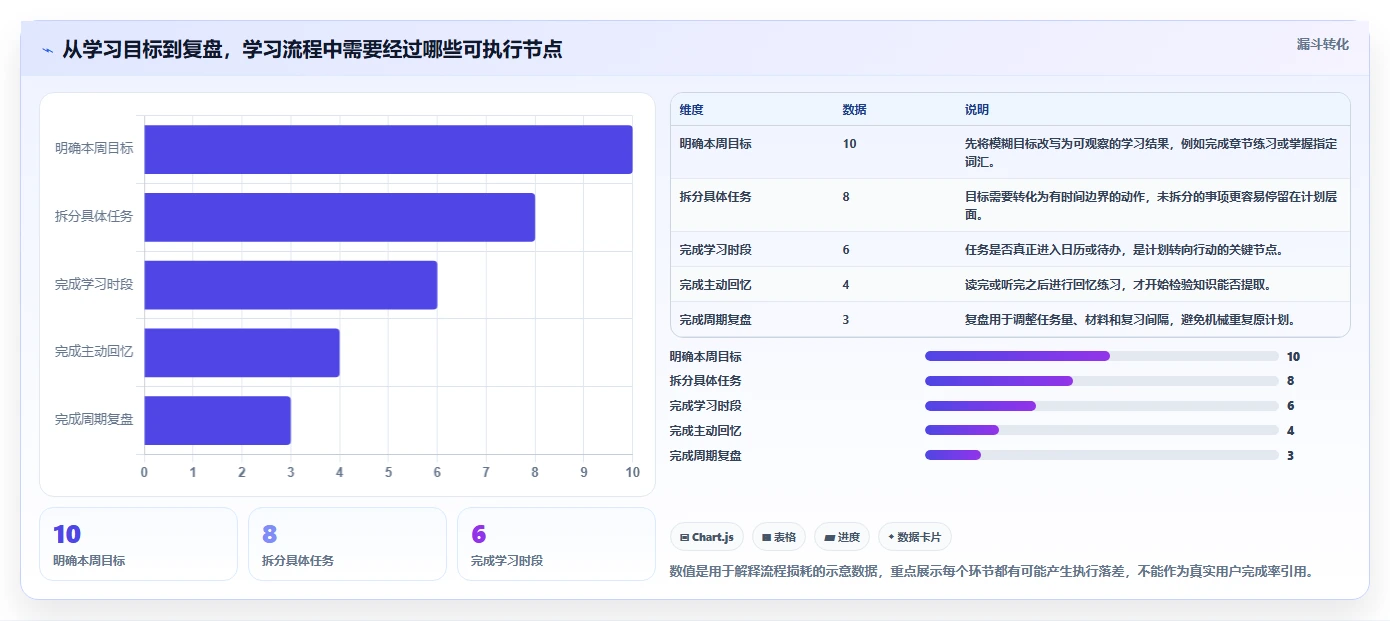
Task: Click the 拆分具体任务 bar in the chart
Action: 339,217
